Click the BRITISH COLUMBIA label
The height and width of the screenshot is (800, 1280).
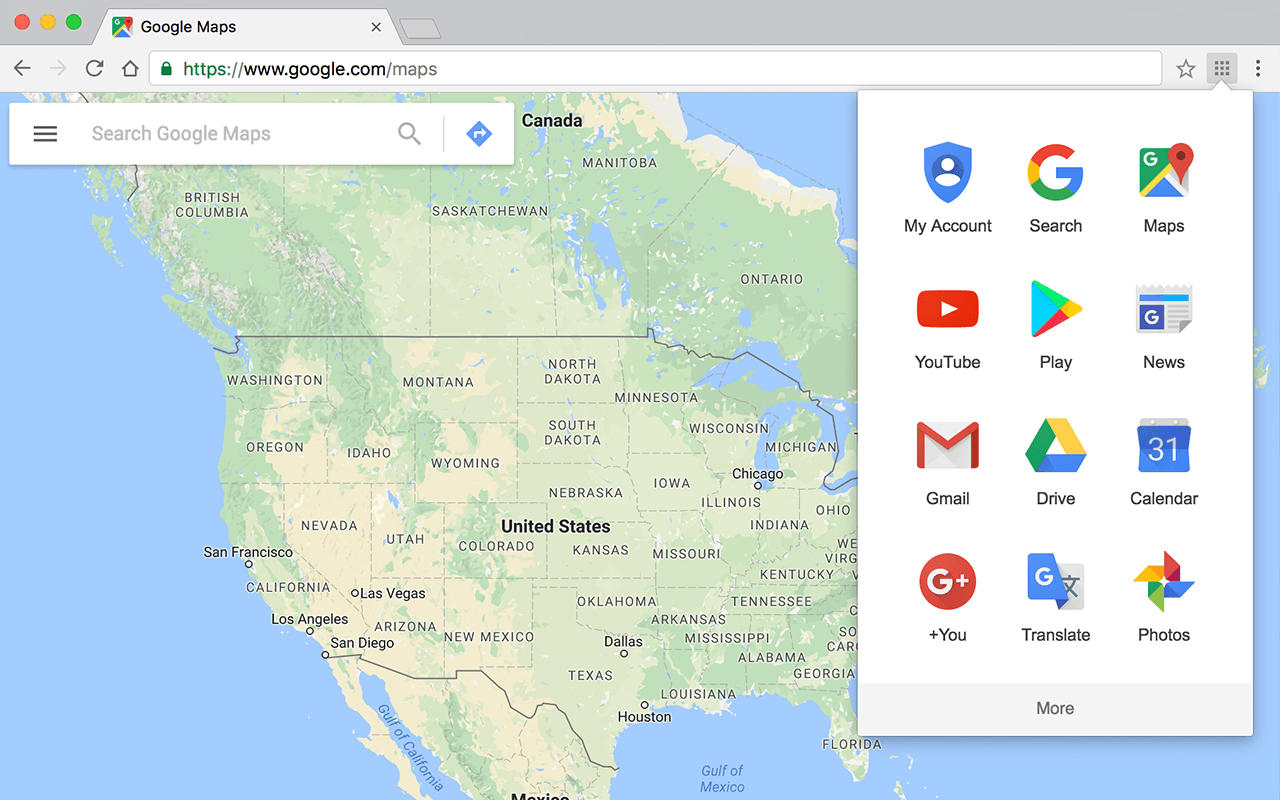click(x=212, y=205)
